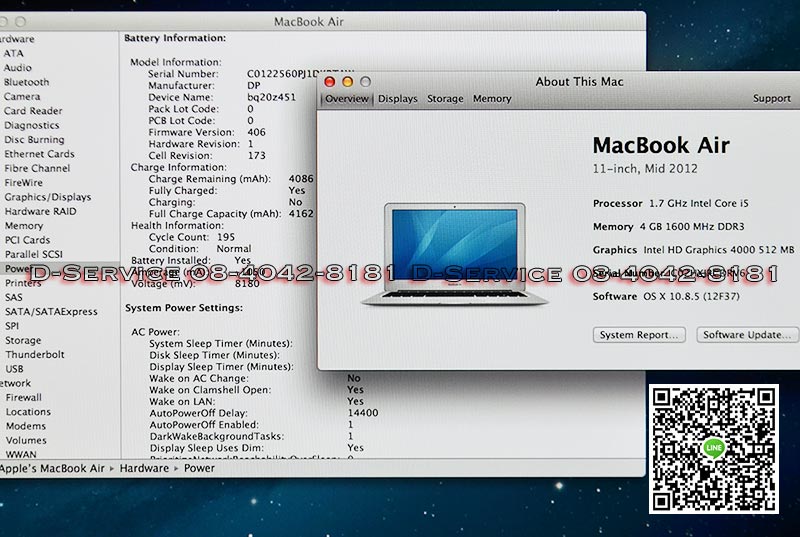Select Disc Burning in the sidebar
Image resolution: width=800 pixels, height=537 pixels.
click(x=34, y=139)
